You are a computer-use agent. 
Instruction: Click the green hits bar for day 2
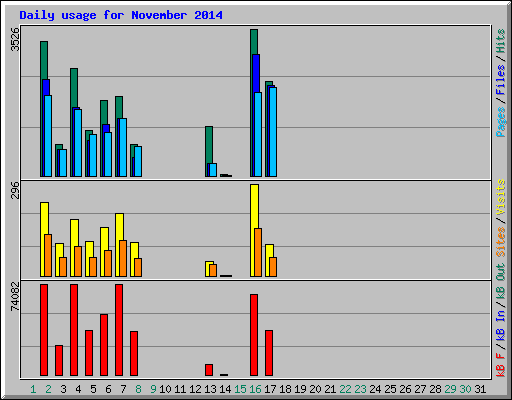tap(44, 60)
